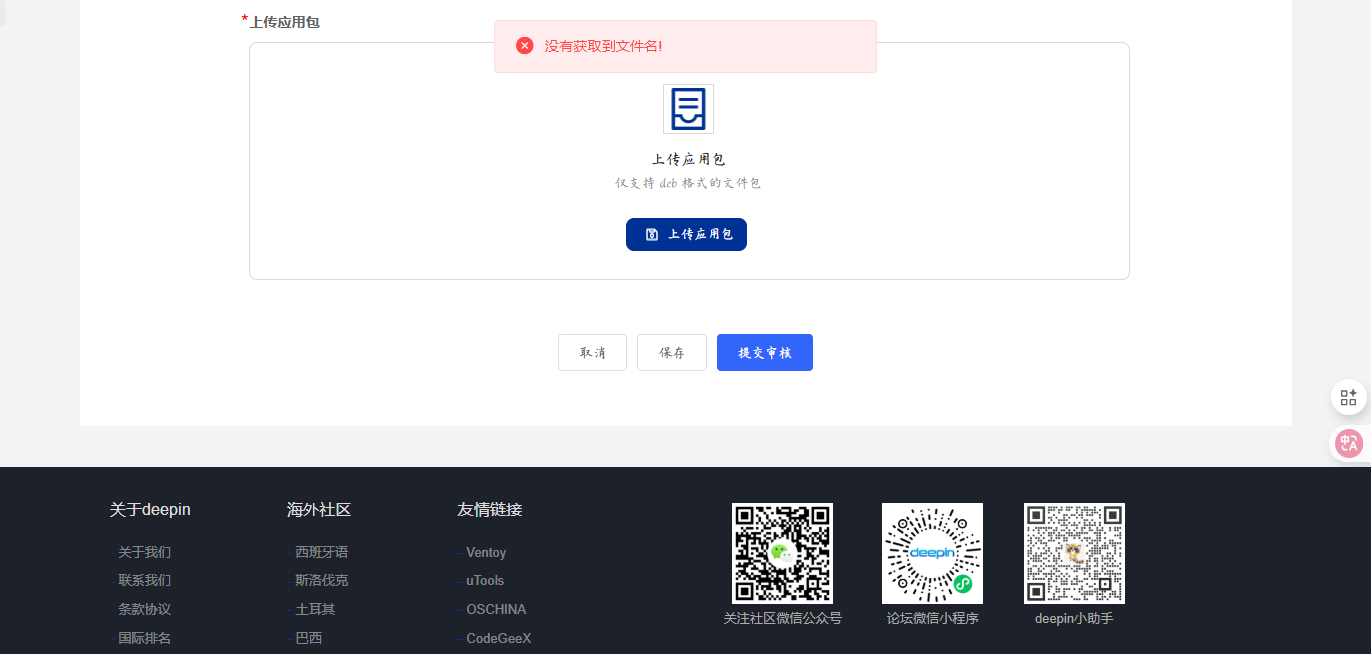1371x654 pixels.
Task: Click the 海外社区 footer heading
Action: coord(319,510)
